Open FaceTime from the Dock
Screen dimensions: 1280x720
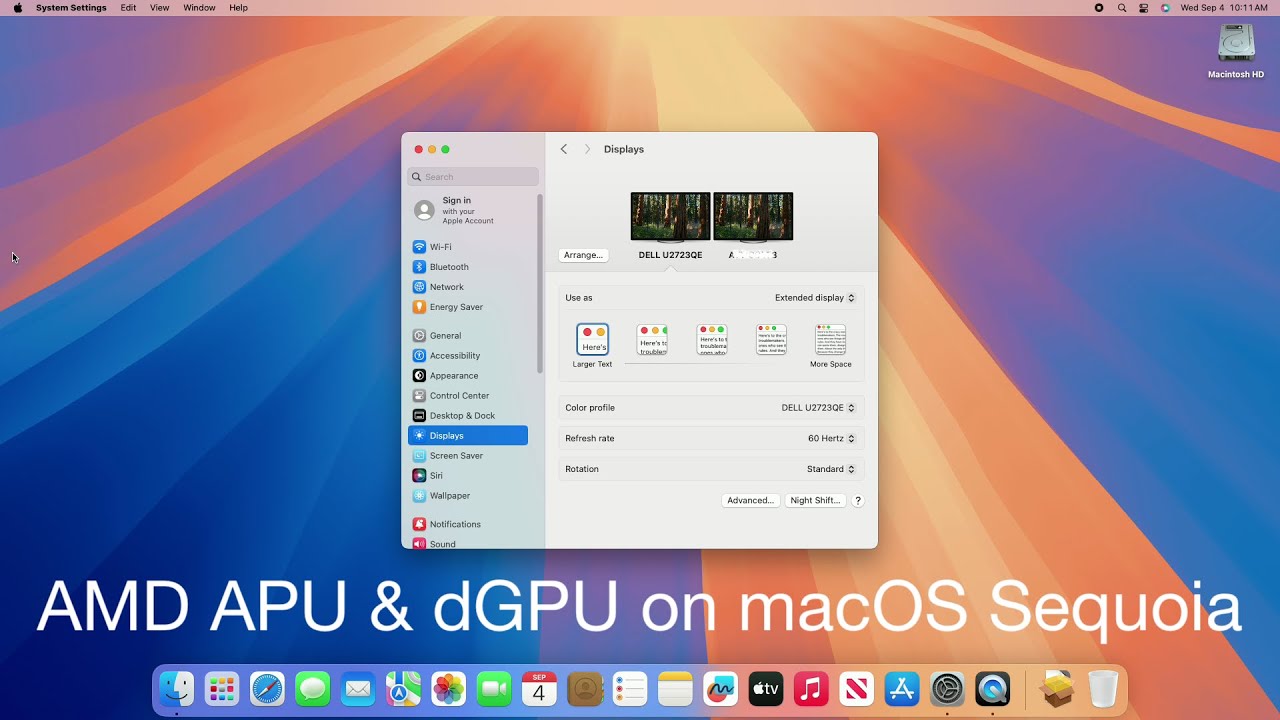[x=494, y=689]
